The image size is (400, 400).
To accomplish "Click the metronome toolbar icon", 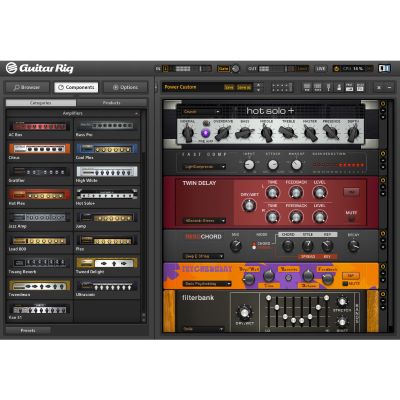I will point(339,87).
